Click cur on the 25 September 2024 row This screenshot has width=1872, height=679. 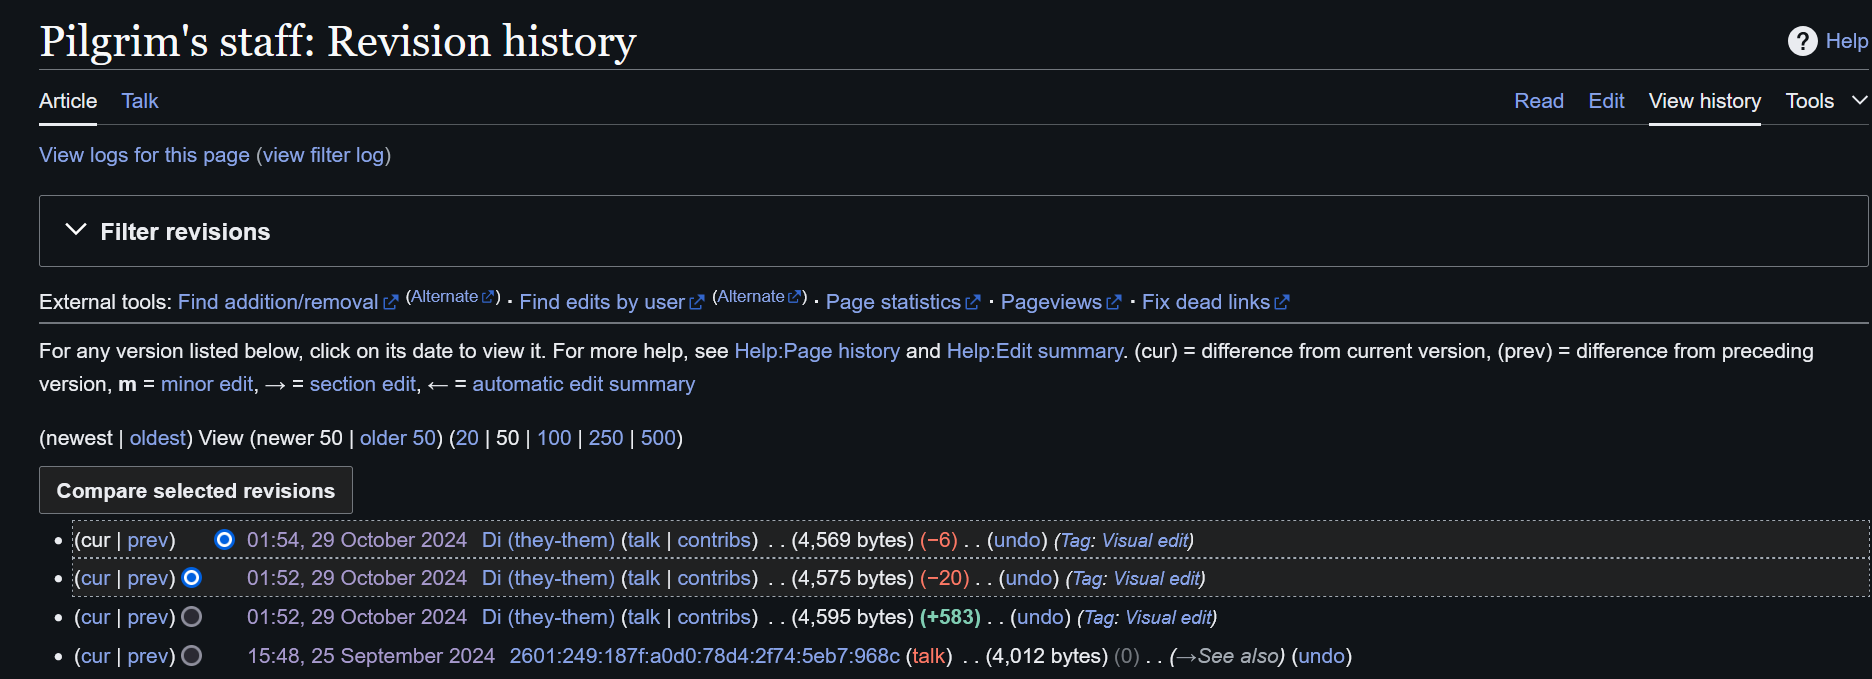[95, 656]
